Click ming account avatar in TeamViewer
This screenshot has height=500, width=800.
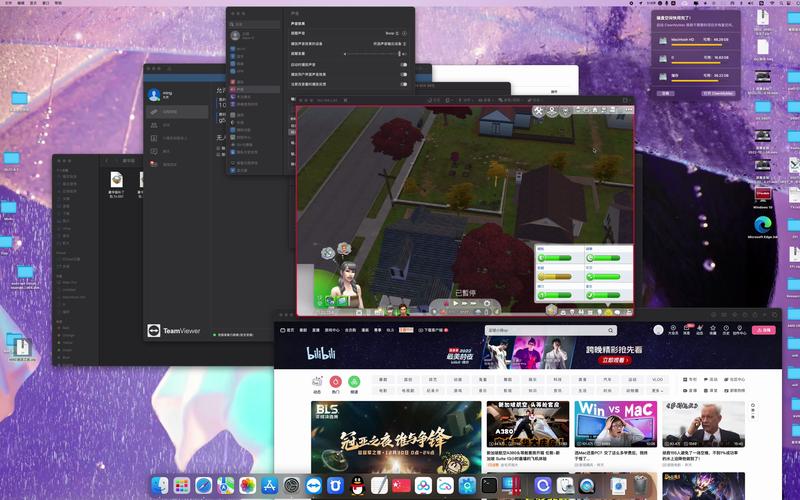[154, 95]
